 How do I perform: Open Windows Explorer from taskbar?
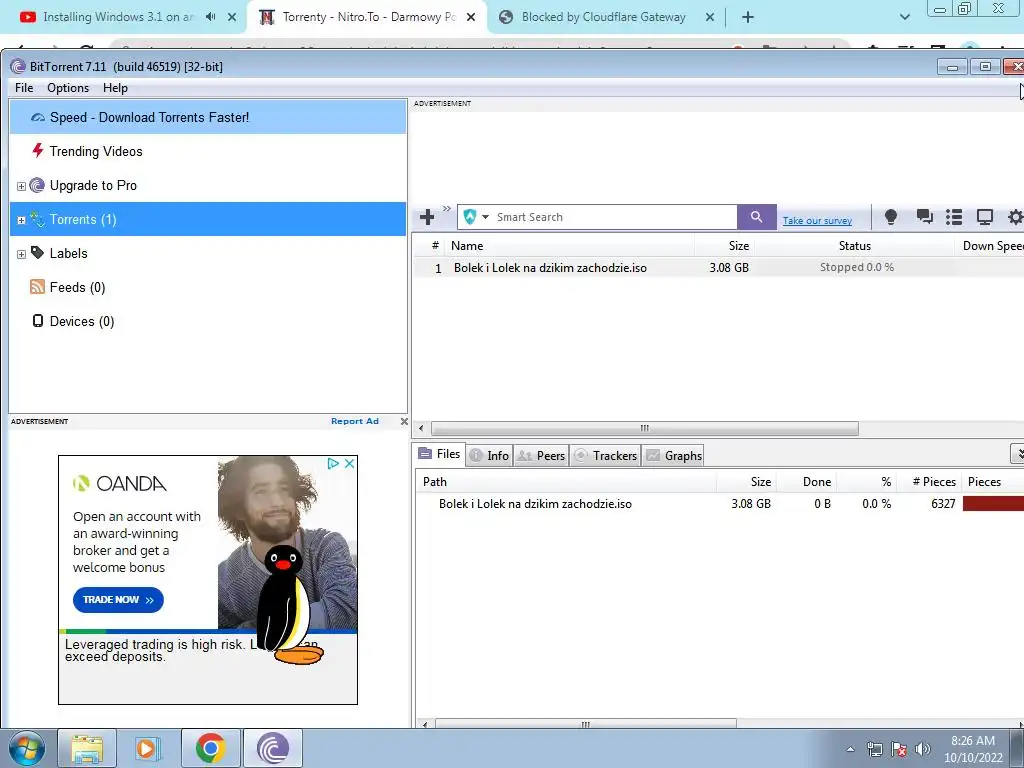(87, 748)
